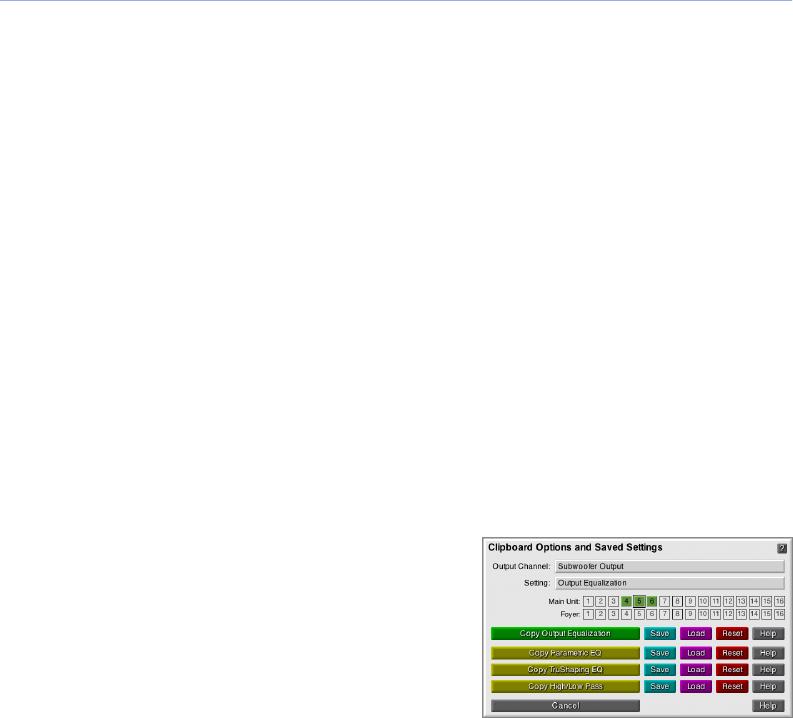Viewport: 793px width, 718px height.
Task: Click Copy TruShaping EQ button
Action: coord(565,670)
